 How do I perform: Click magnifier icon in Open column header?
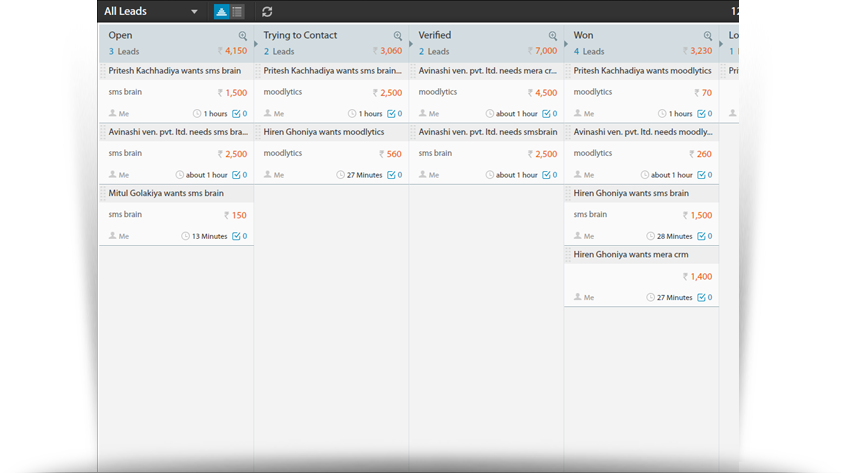pos(242,36)
